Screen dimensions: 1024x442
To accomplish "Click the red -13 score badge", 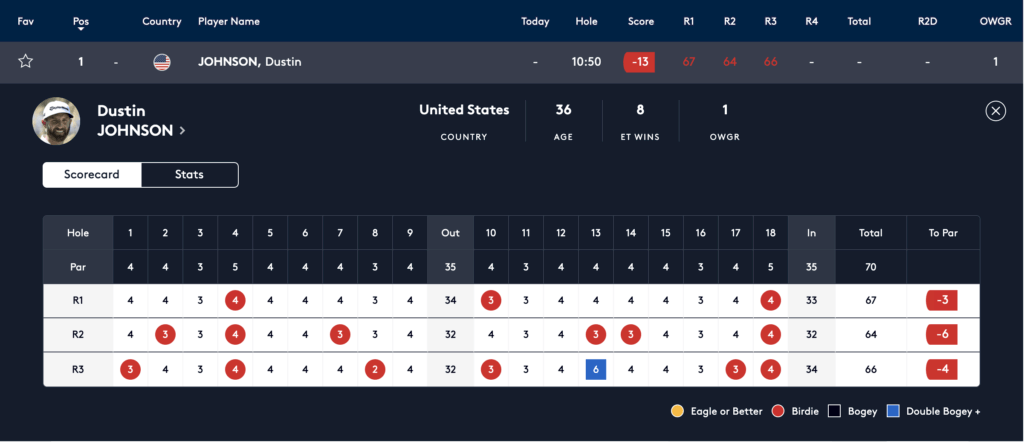I will click(640, 62).
